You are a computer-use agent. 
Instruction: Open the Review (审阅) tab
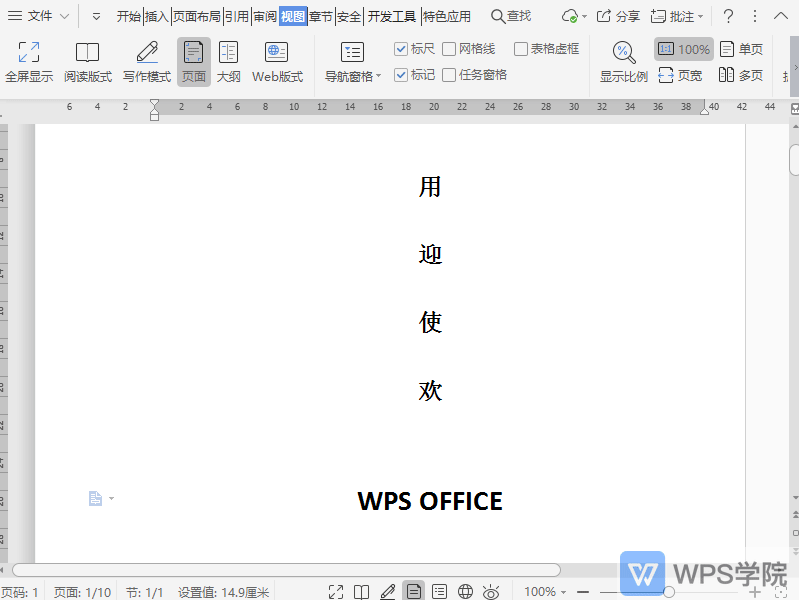tap(265, 16)
